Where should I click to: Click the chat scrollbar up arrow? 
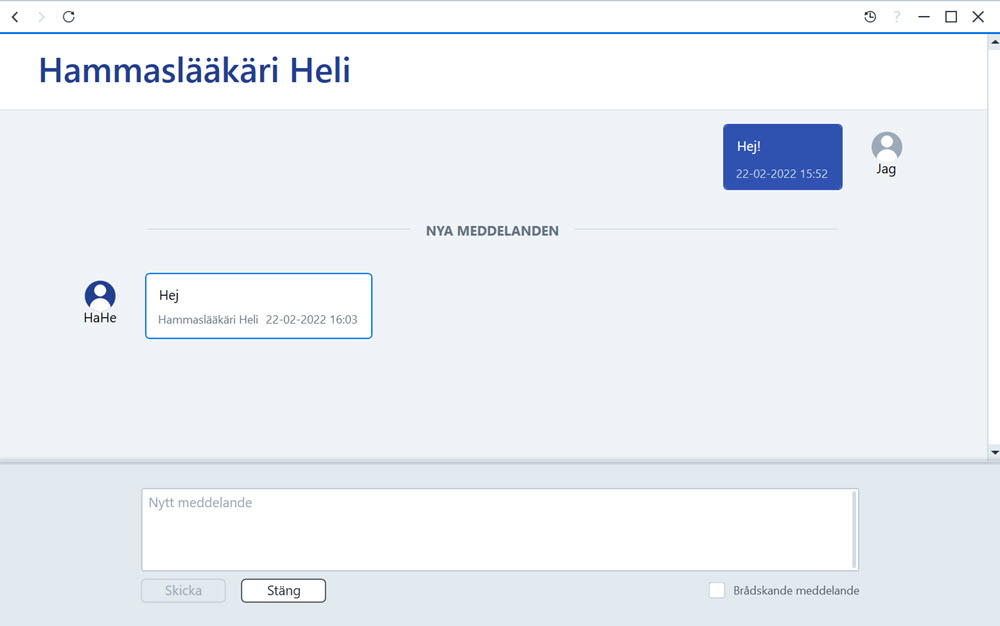point(994,43)
